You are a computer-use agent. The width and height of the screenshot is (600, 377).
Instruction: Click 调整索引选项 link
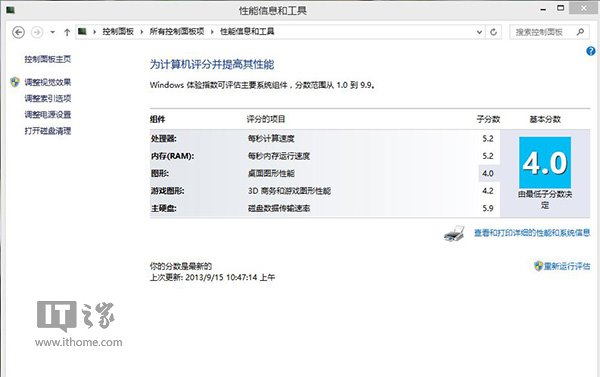(48, 98)
